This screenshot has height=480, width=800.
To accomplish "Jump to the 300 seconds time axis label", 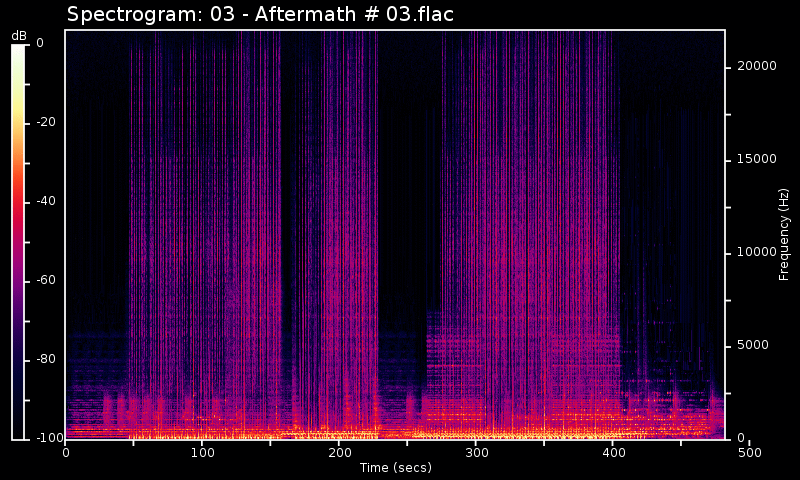I will pos(476,453).
